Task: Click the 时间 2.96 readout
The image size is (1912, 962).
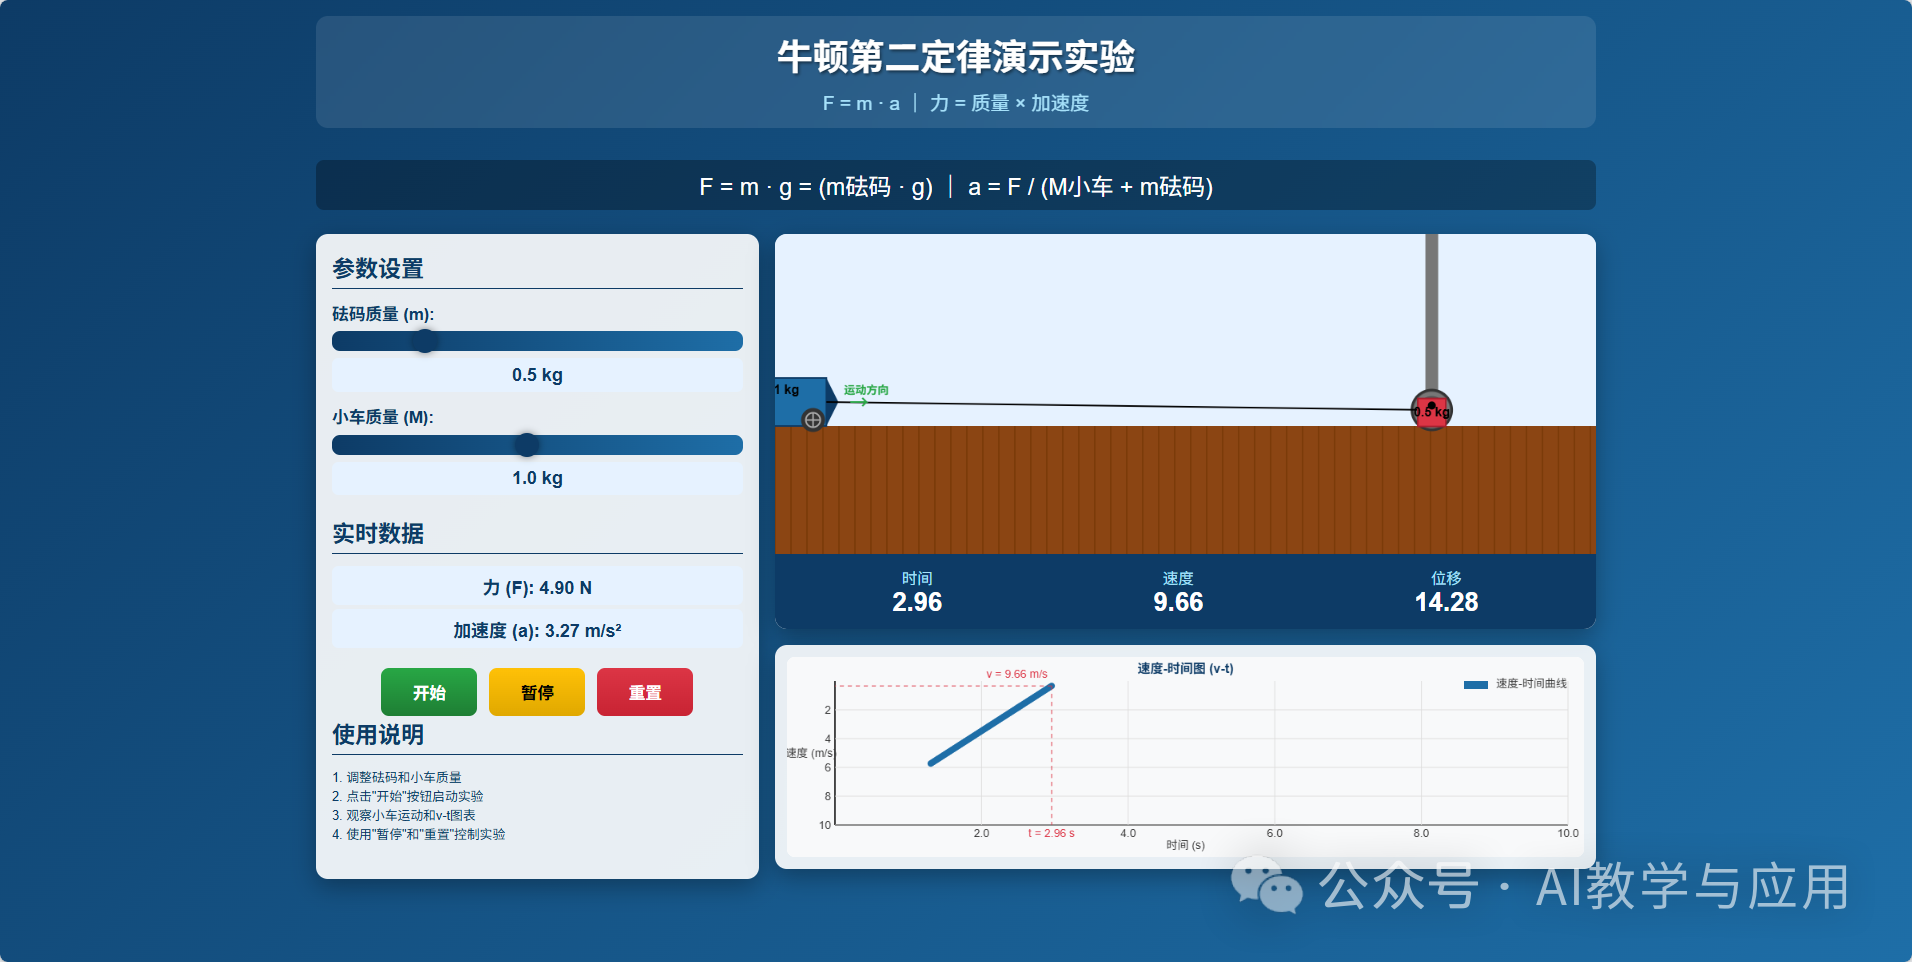Action: (x=917, y=602)
